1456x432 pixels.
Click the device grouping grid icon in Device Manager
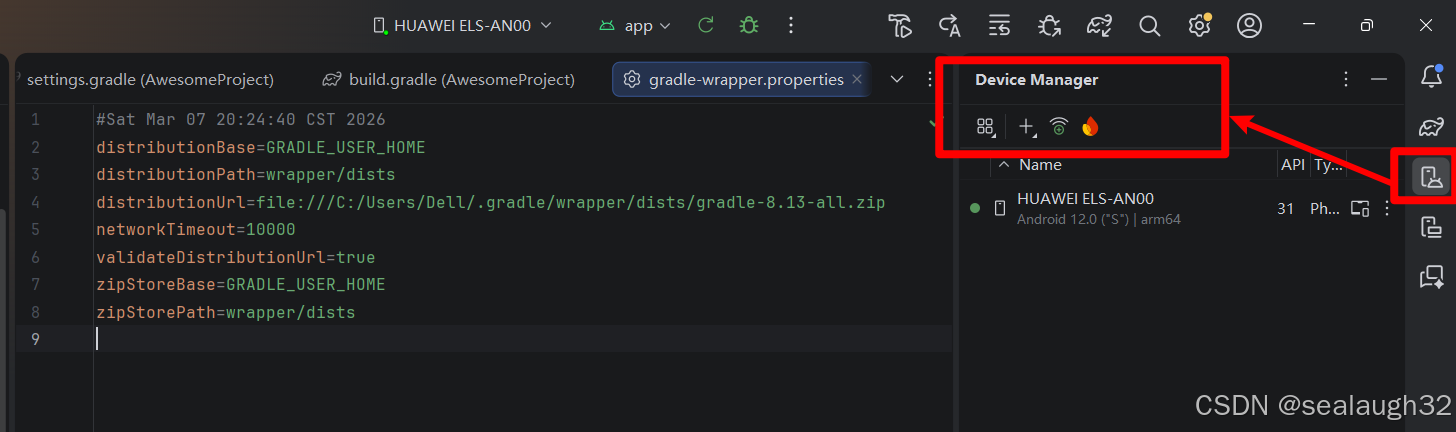pyautogui.click(x=986, y=126)
